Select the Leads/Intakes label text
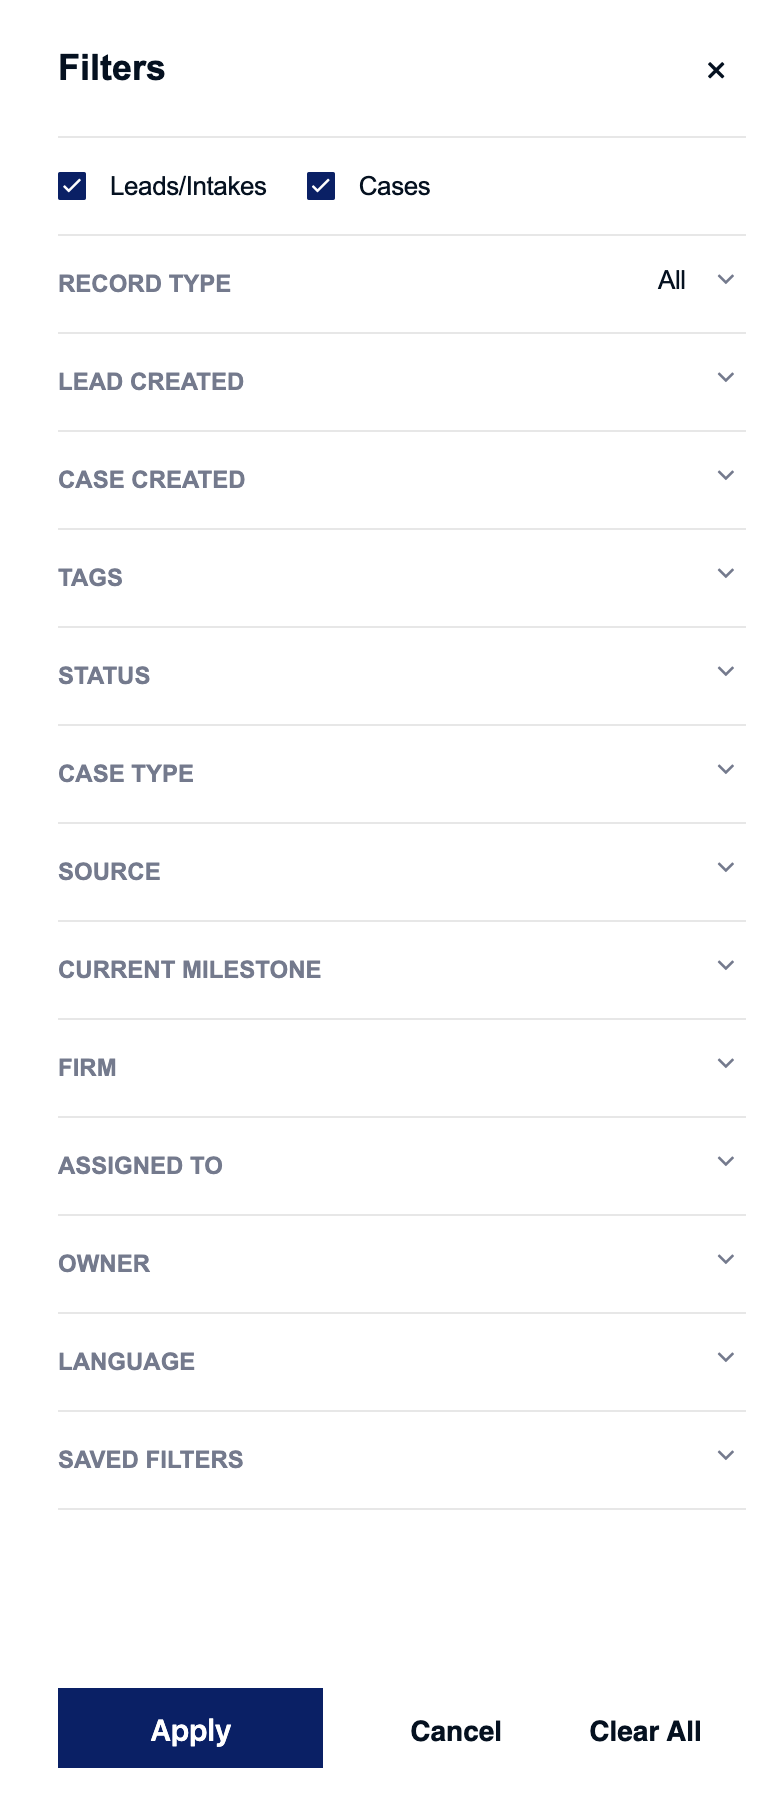Image resolution: width=766 pixels, height=1812 pixels. tap(188, 186)
